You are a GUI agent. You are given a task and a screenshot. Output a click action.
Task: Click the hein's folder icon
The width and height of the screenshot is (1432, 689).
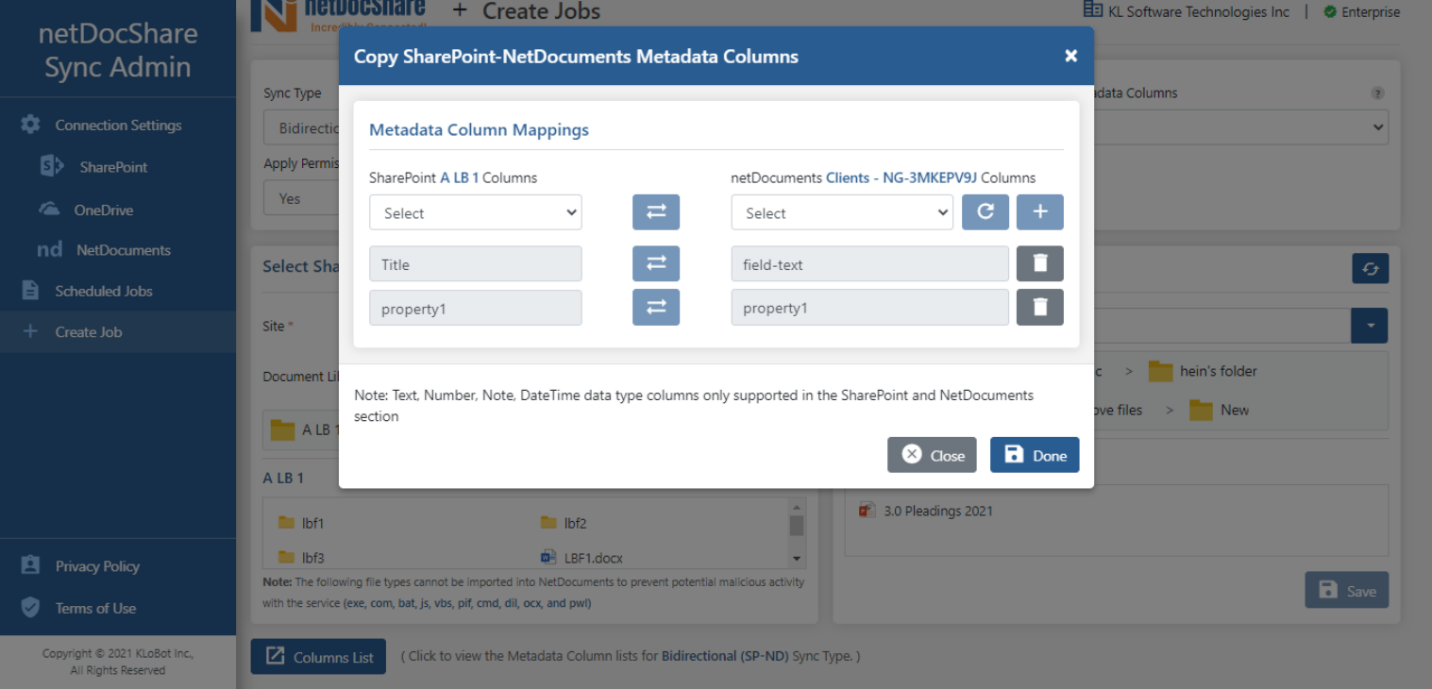pyautogui.click(x=1160, y=371)
